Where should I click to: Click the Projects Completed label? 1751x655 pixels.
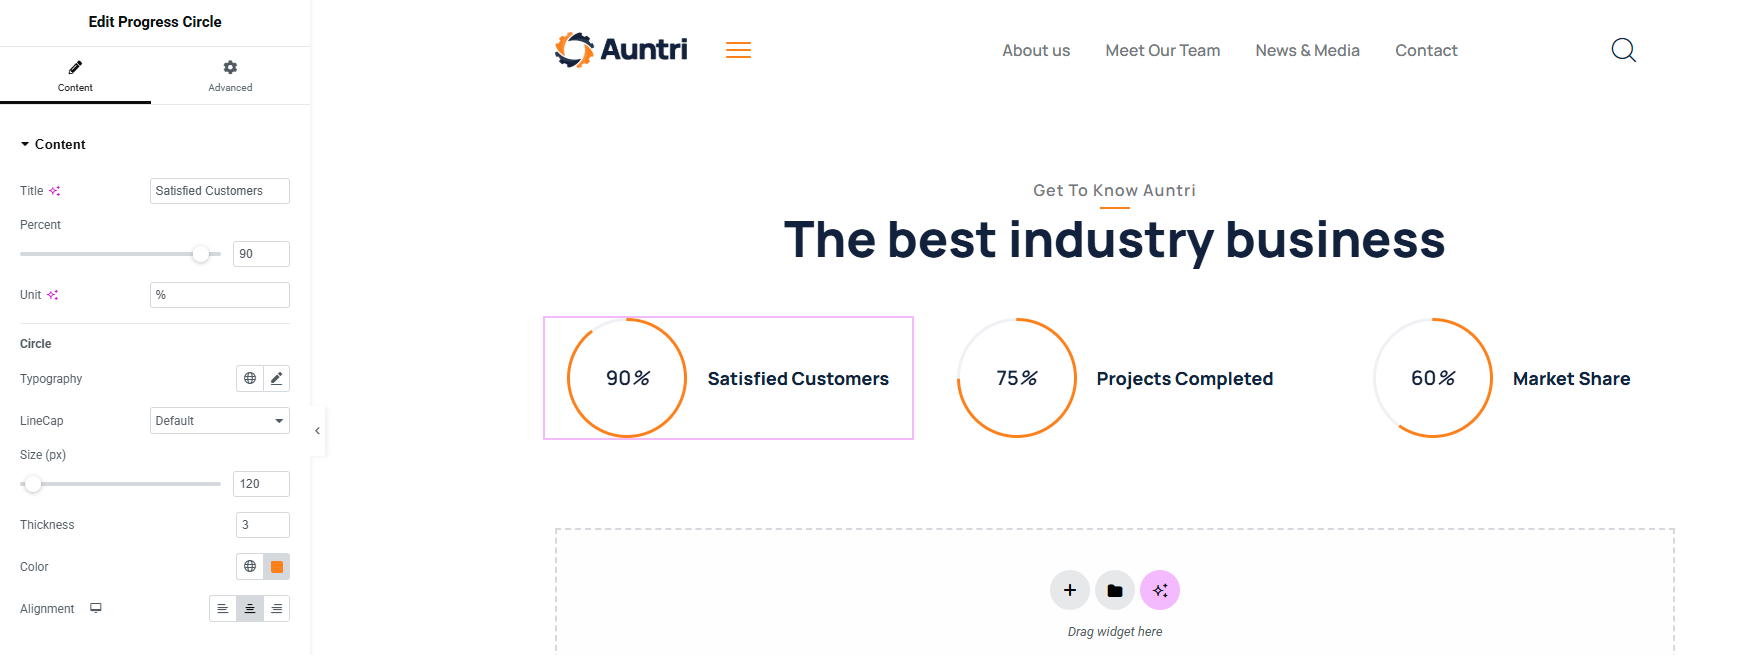pyautogui.click(x=1185, y=379)
